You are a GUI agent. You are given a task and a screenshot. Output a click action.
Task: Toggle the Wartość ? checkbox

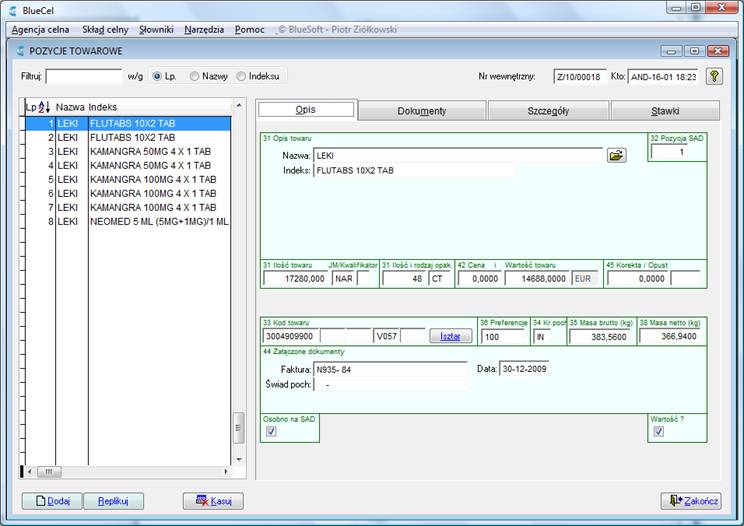658,431
